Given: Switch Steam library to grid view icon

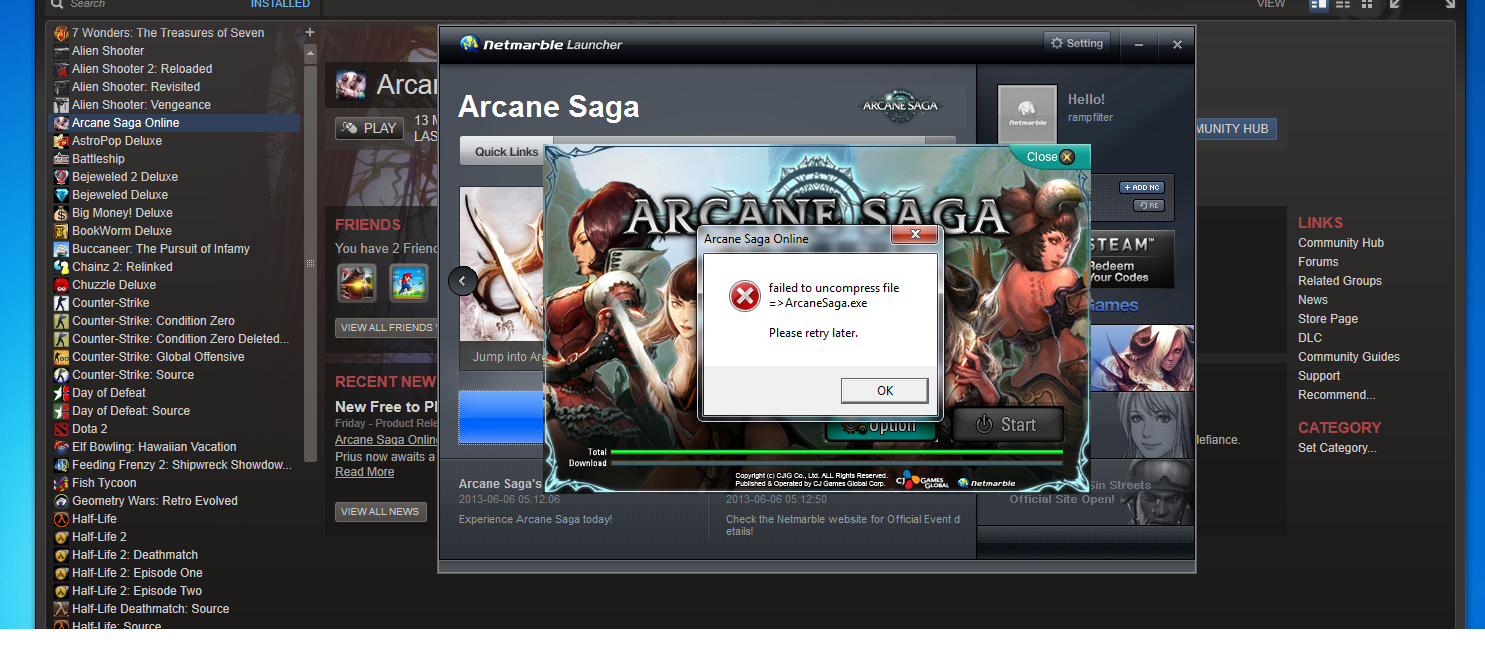Looking at the screenshot, I should point(1367,4).
